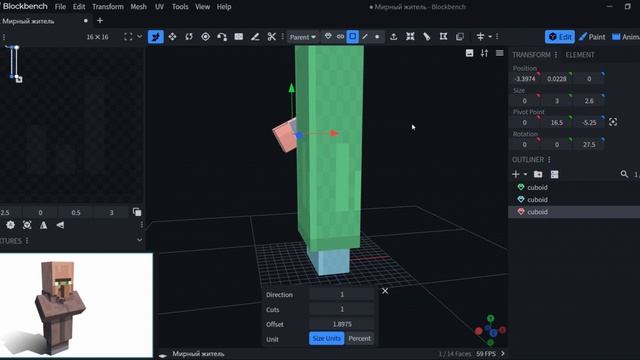Open add element dropdown arrow in outliner
The width and height of the screenshot is (640, 360).
pos(526,174)
